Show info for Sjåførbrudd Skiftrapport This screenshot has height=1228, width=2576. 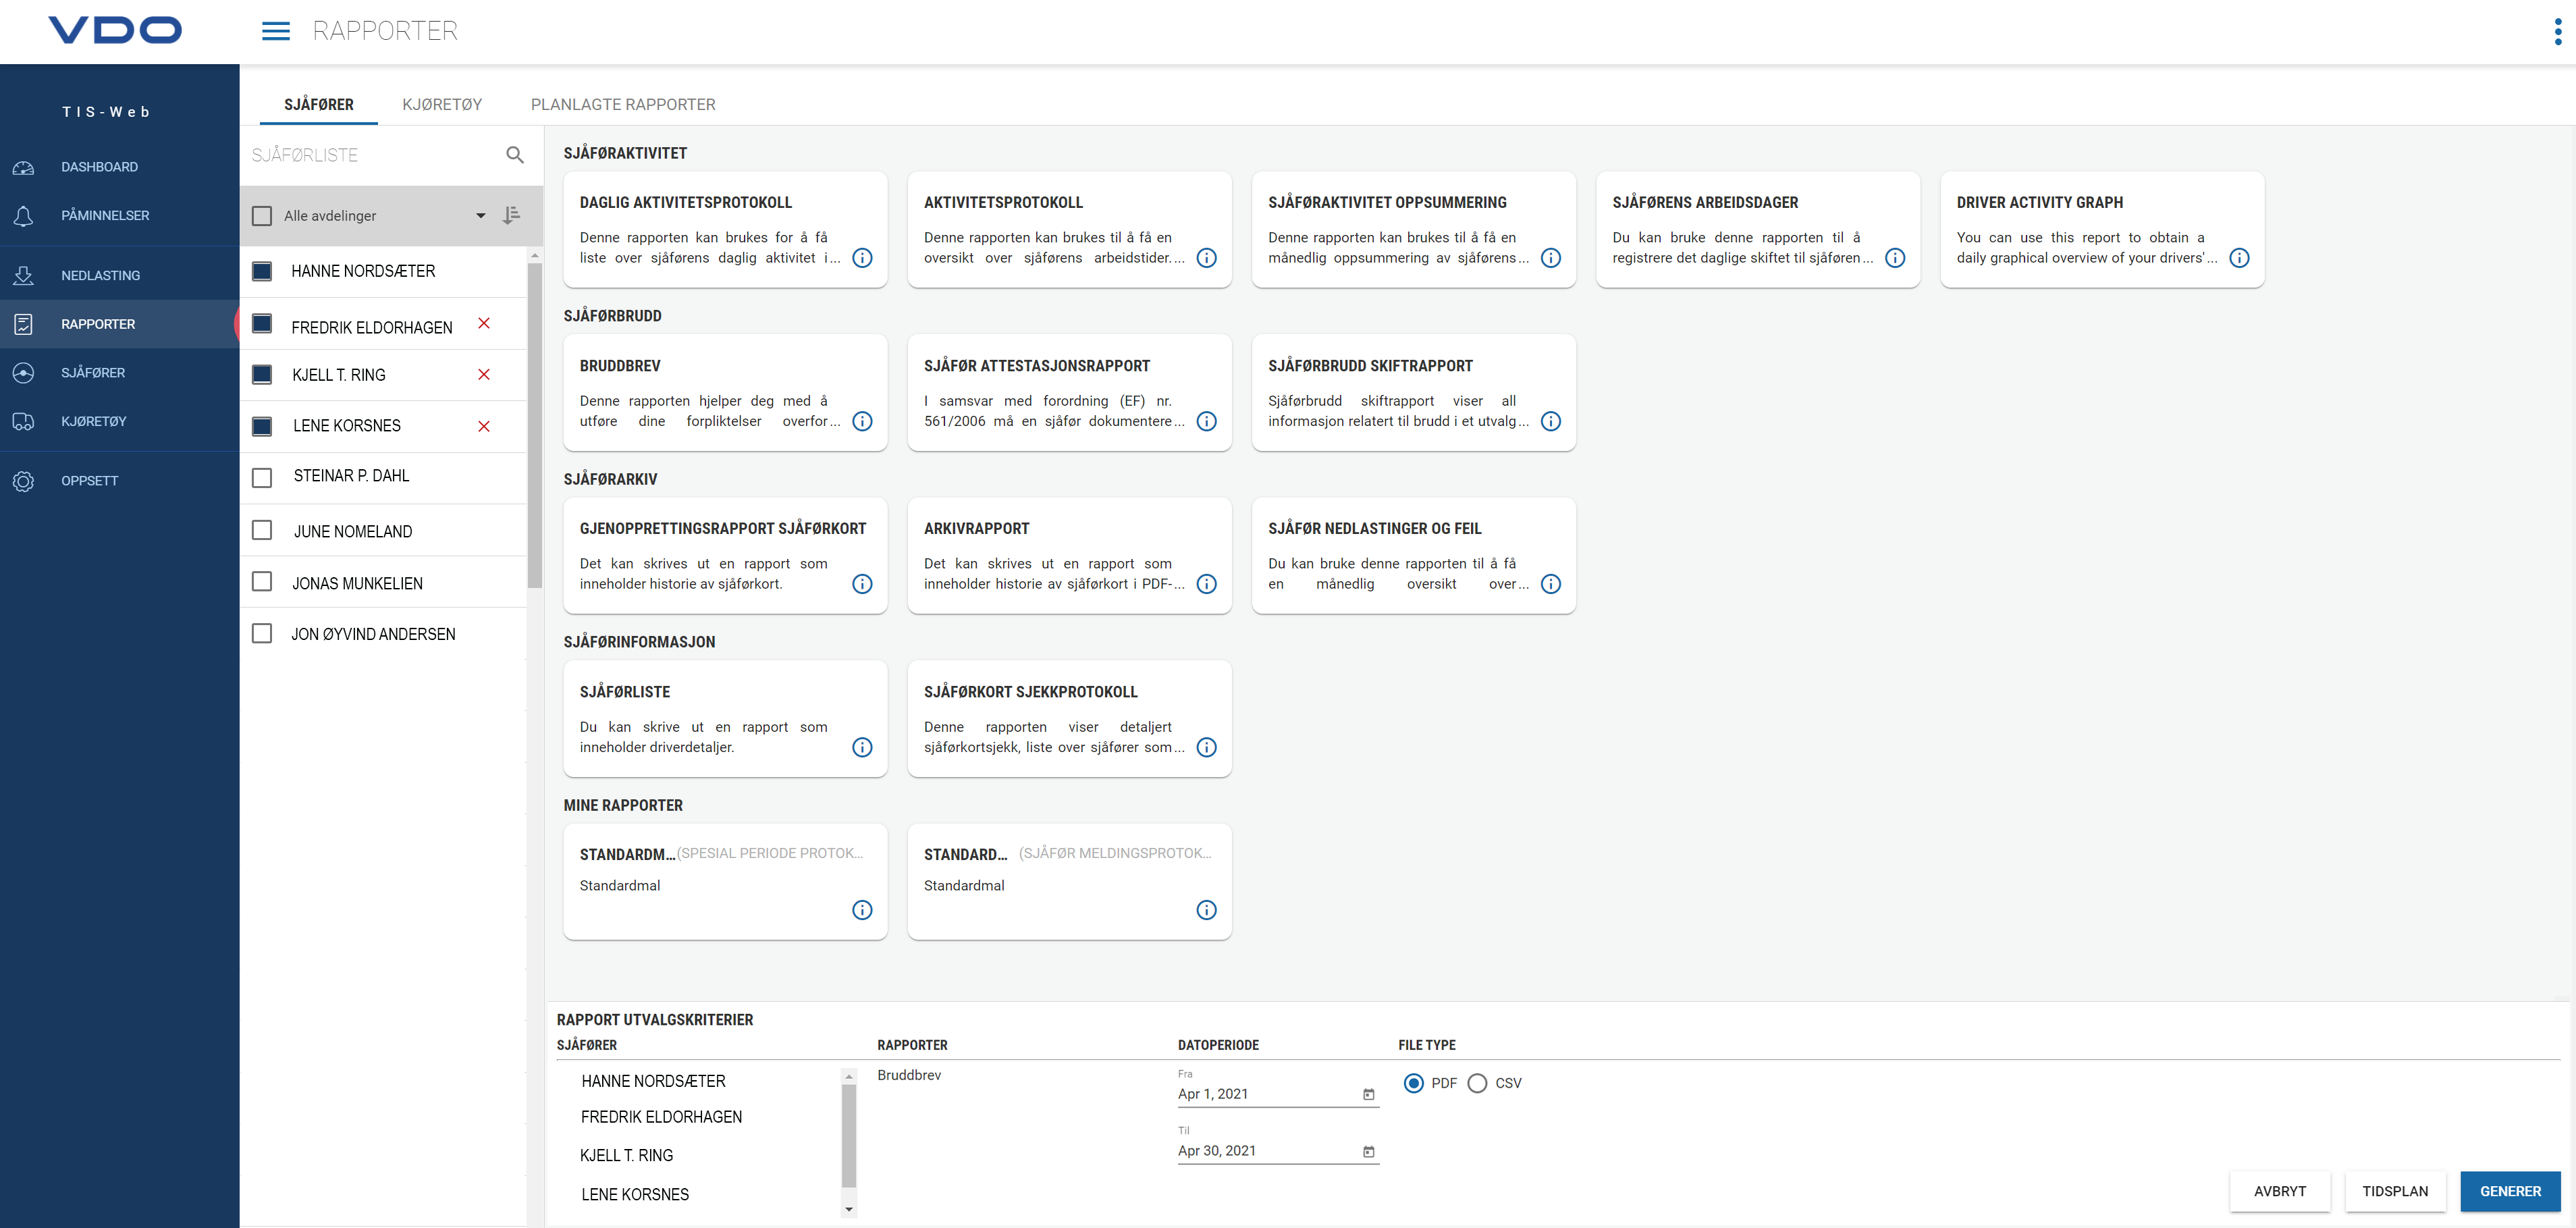1551,421
